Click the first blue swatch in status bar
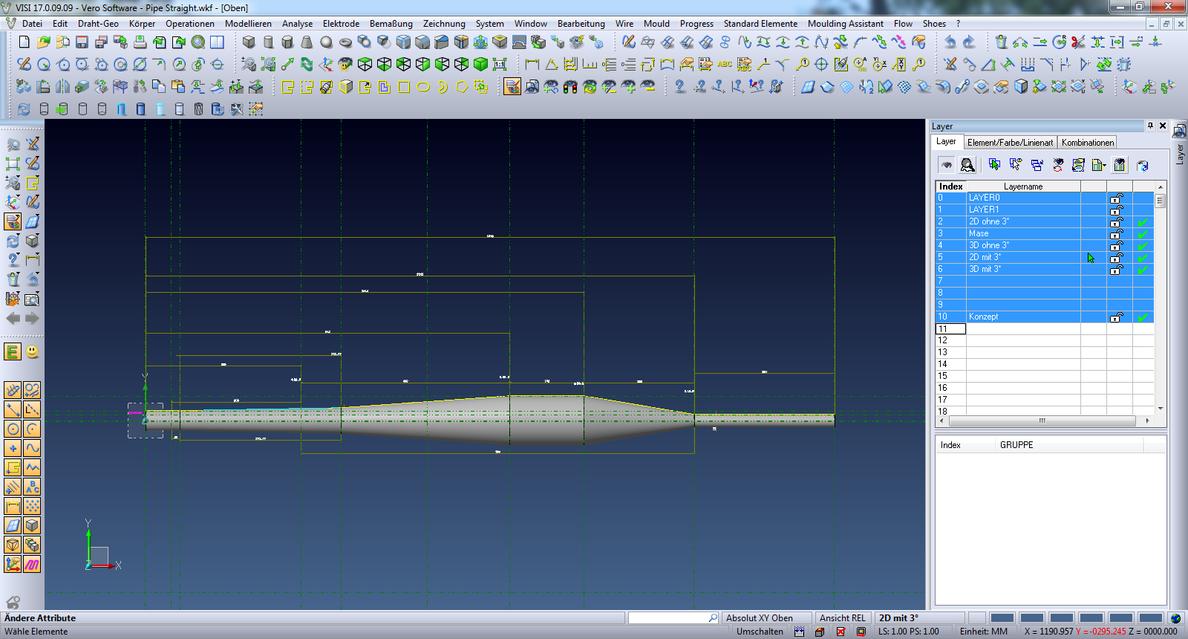 (1002, 618)
